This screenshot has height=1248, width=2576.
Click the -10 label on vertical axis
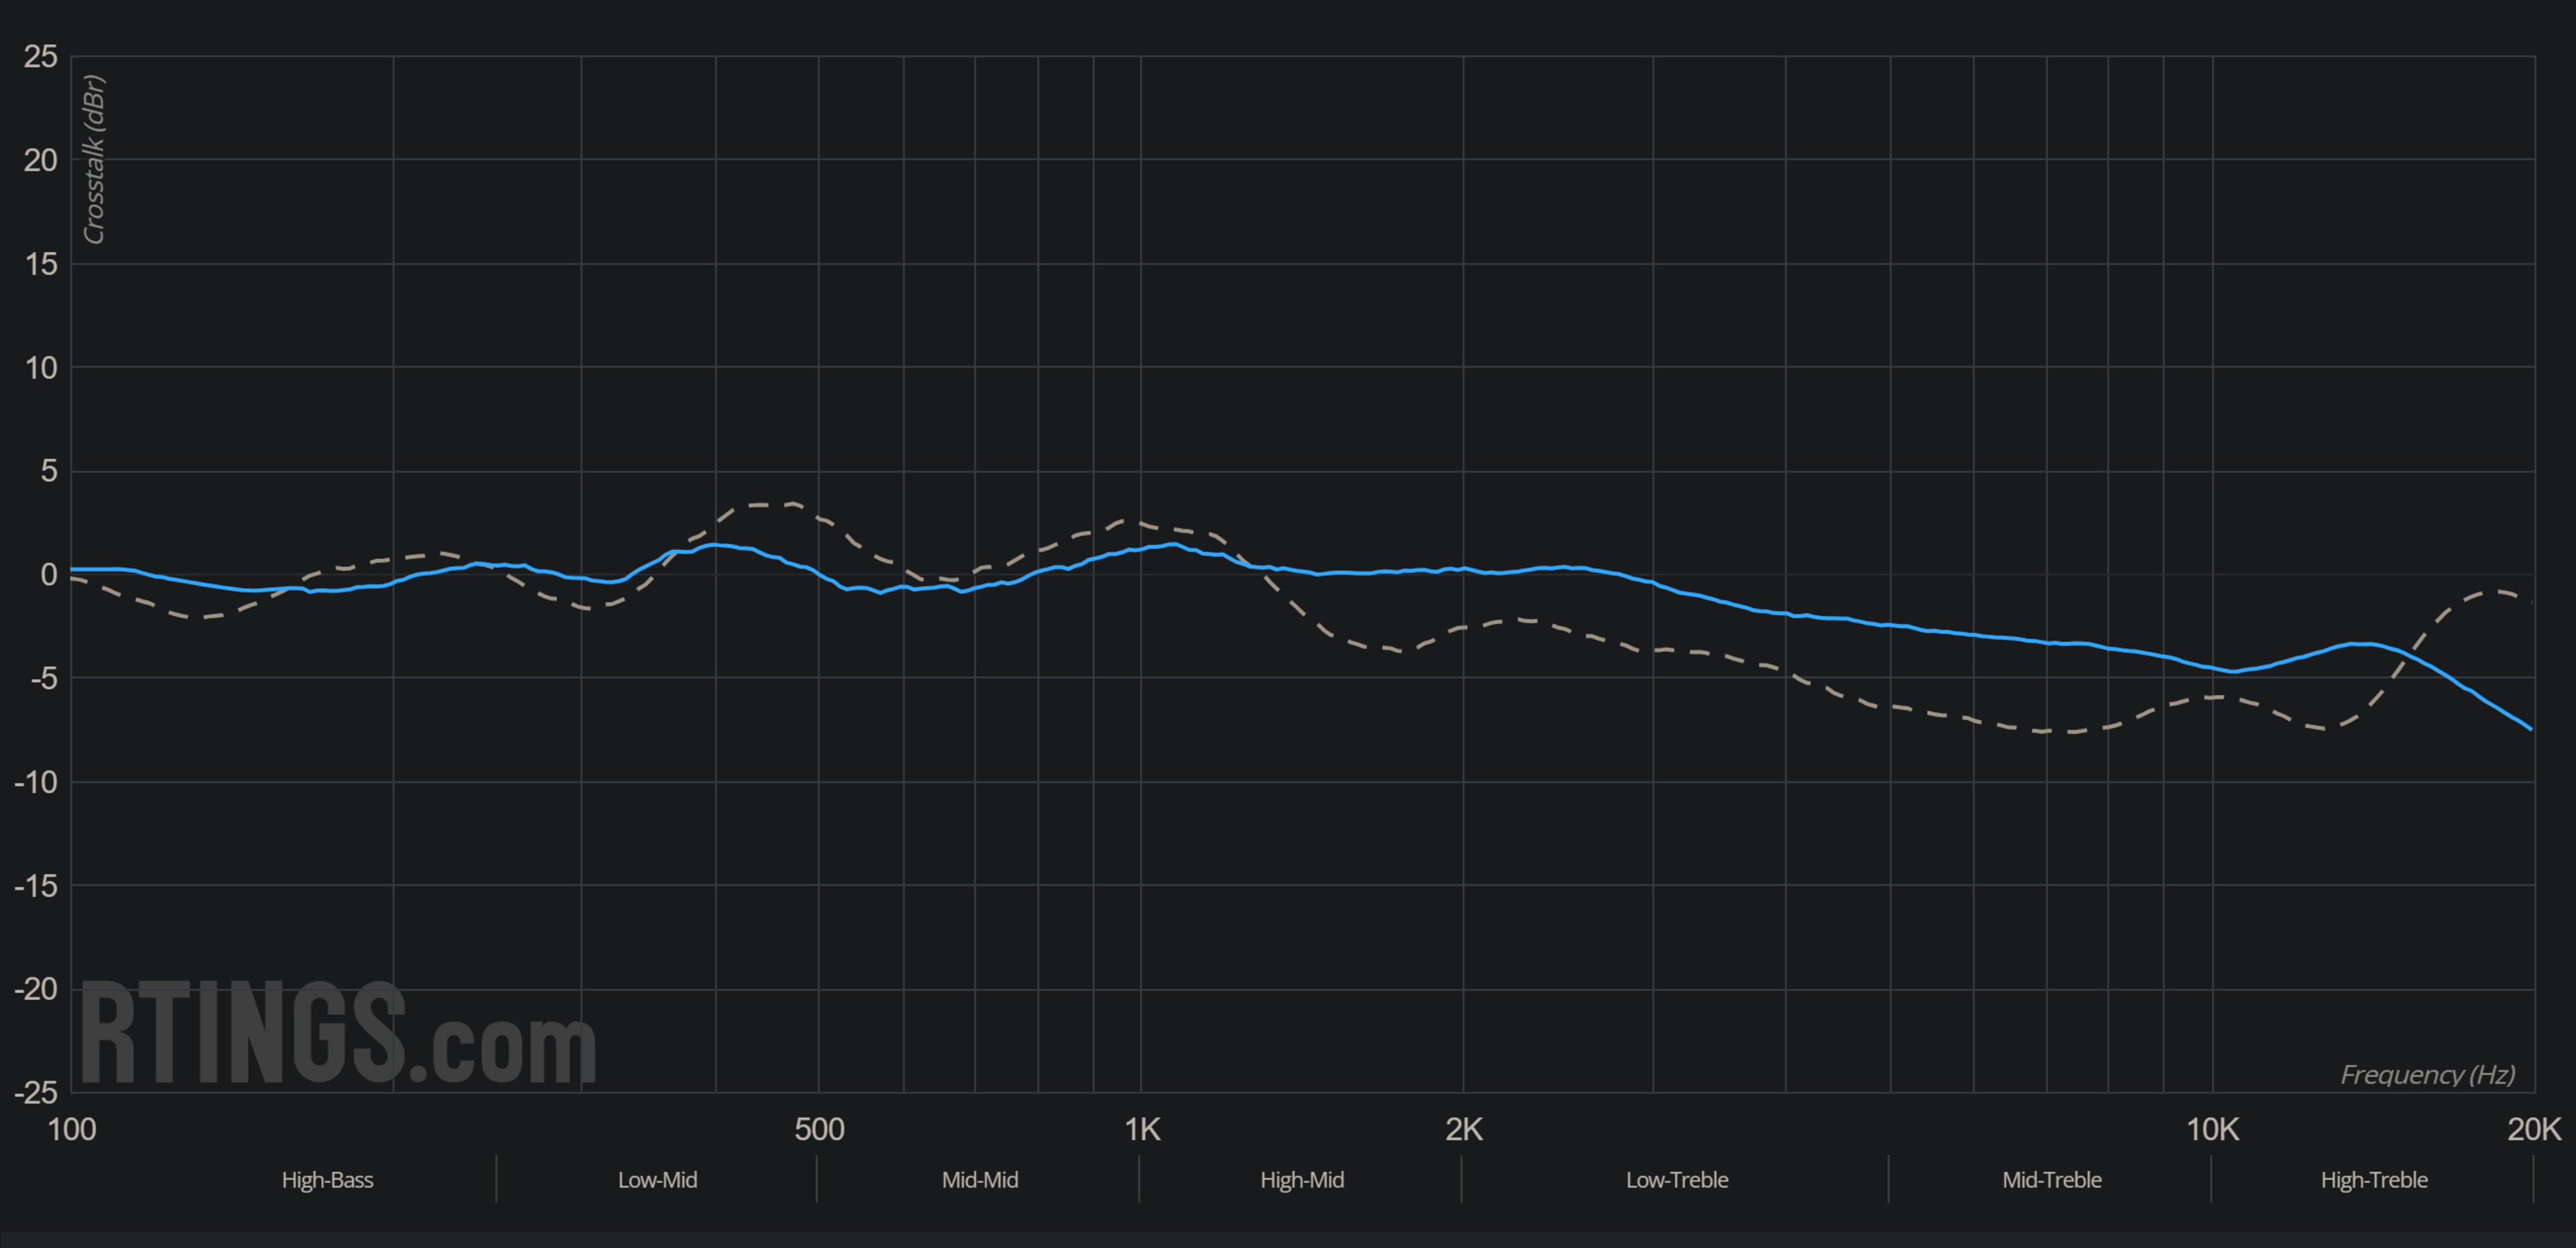pyautogui.click(x=36, y=782)
